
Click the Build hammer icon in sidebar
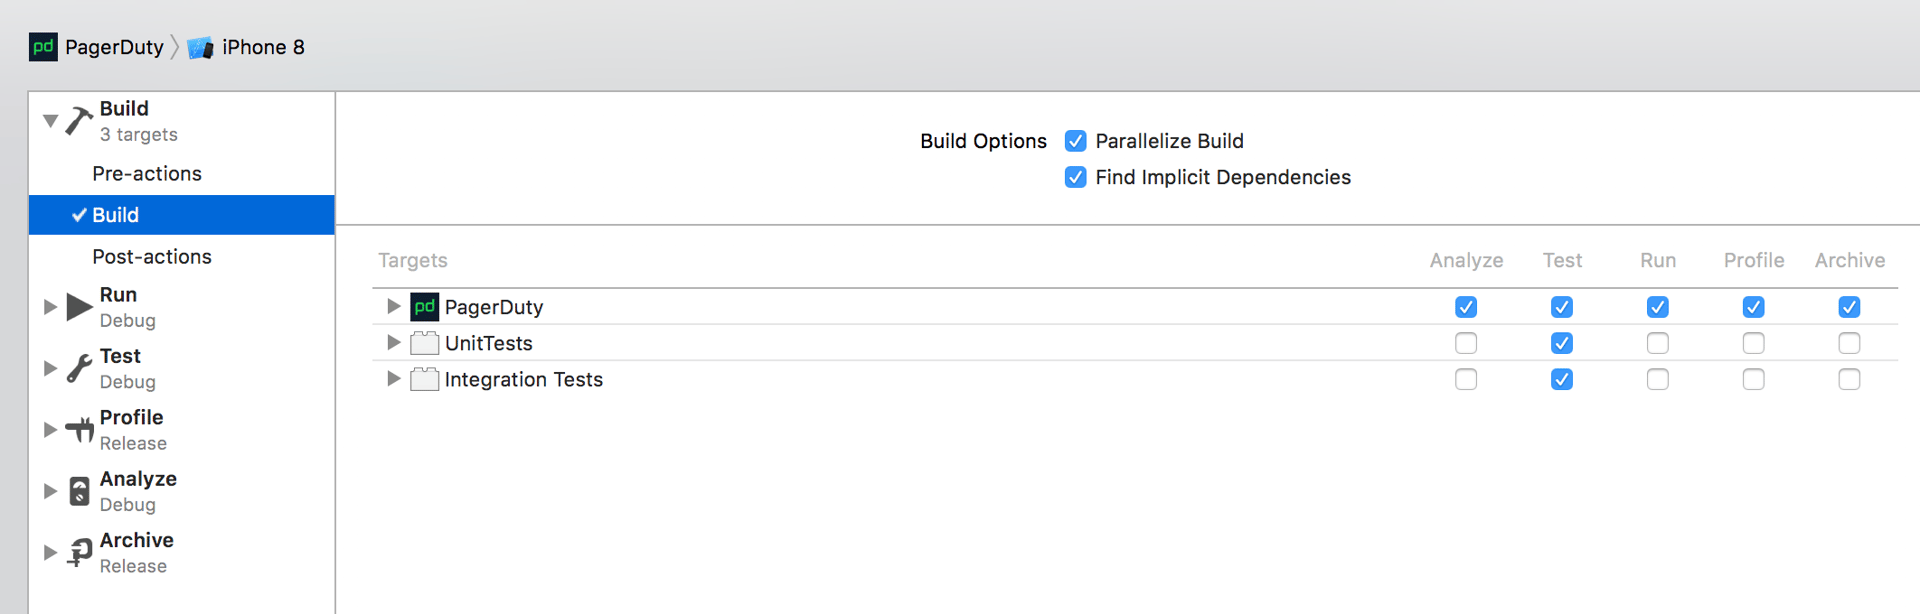pos(79,121)
